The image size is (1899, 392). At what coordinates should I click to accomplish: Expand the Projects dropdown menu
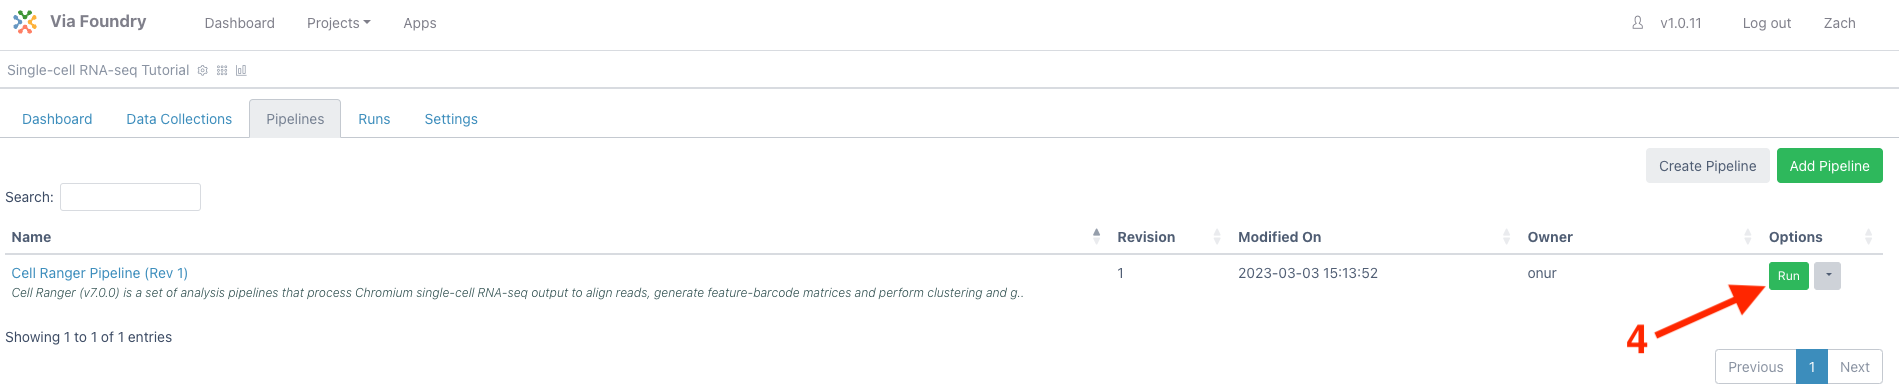pos(338,23)
